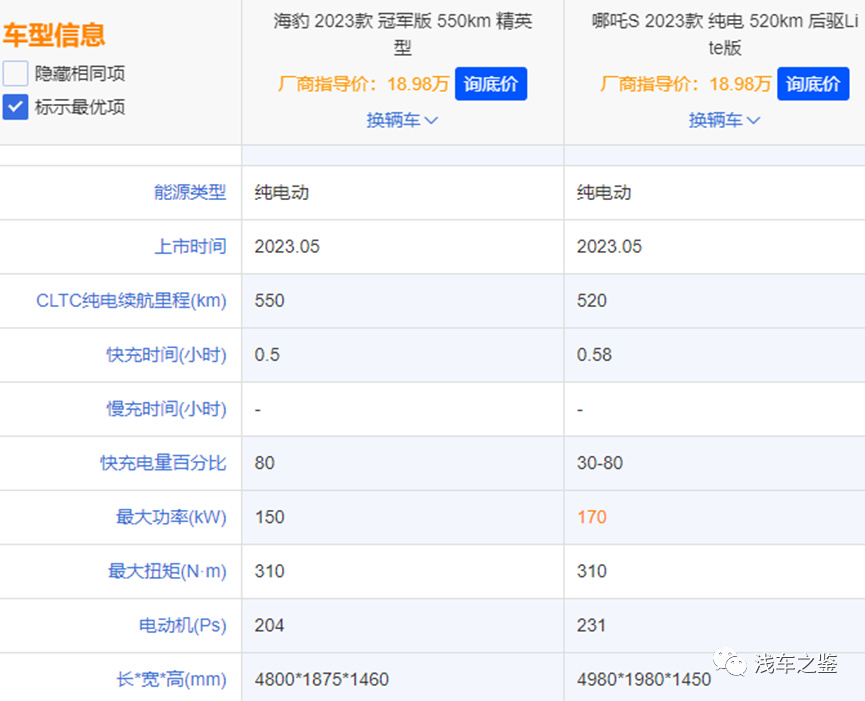Click the 电动机(Ps) row label
The height and width of the screenshot is (701, 865).
tap(183, 625)
